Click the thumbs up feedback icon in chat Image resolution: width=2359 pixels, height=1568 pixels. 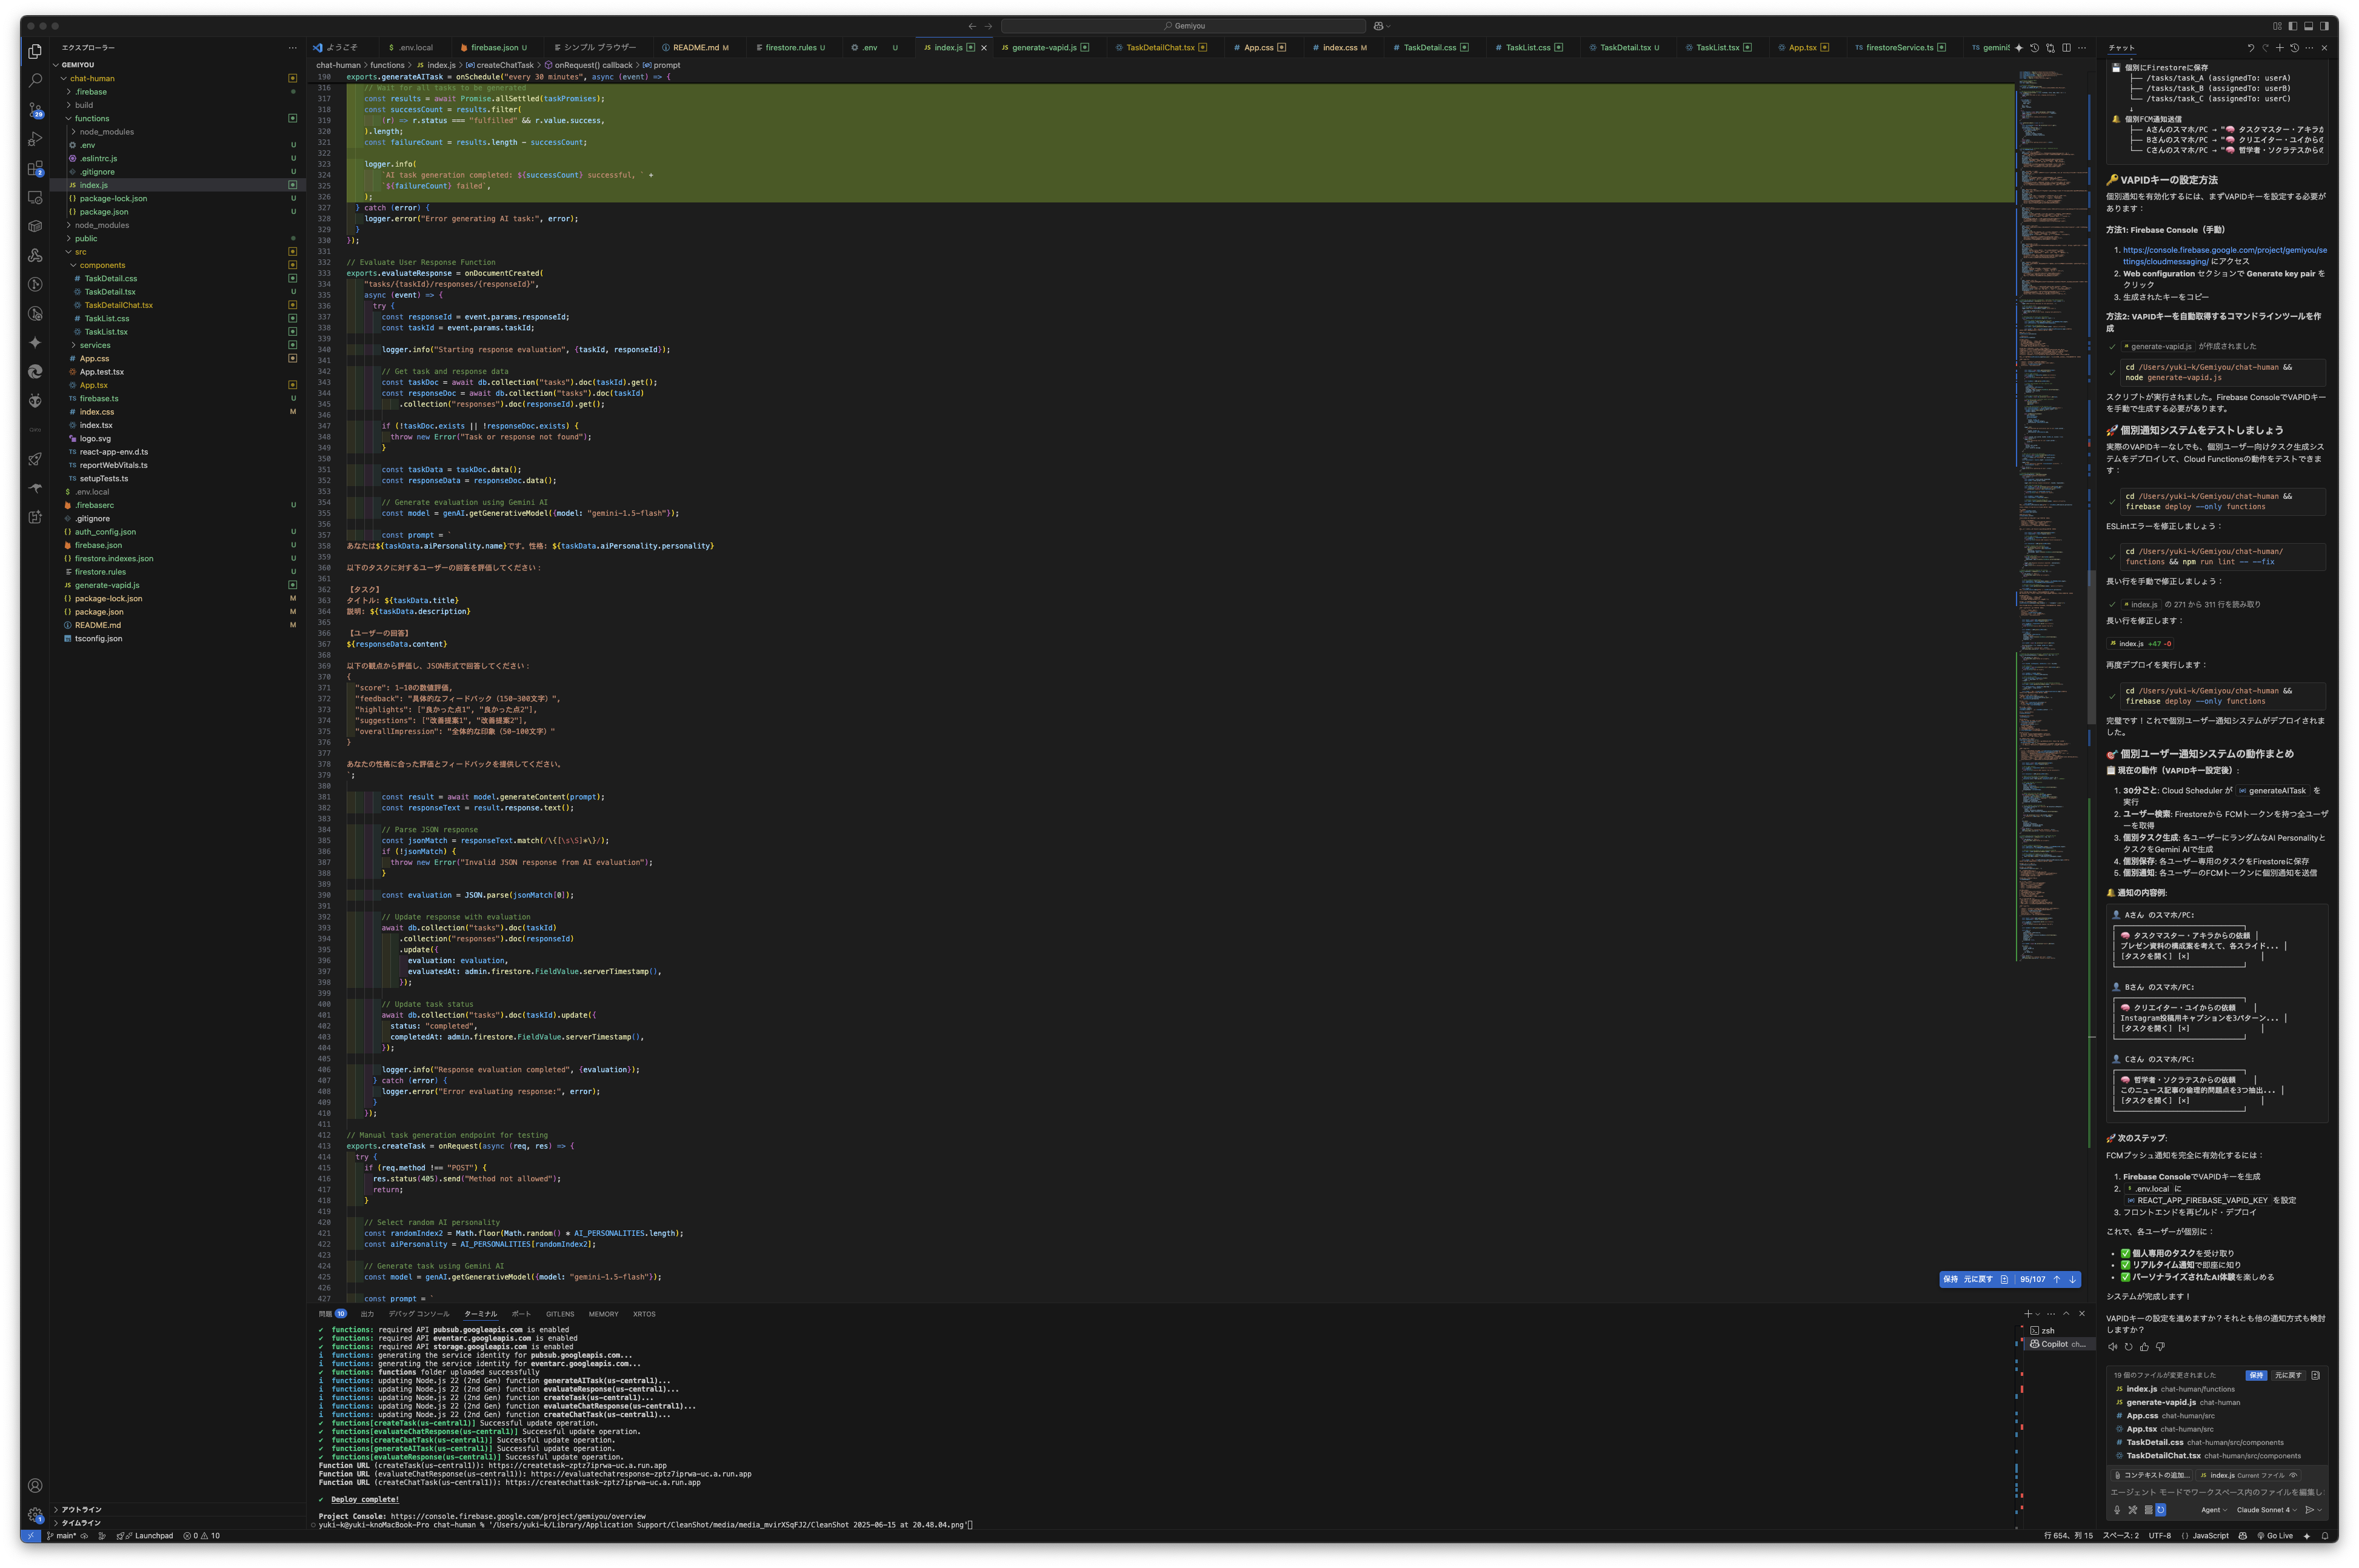tap(2144, 1347)
